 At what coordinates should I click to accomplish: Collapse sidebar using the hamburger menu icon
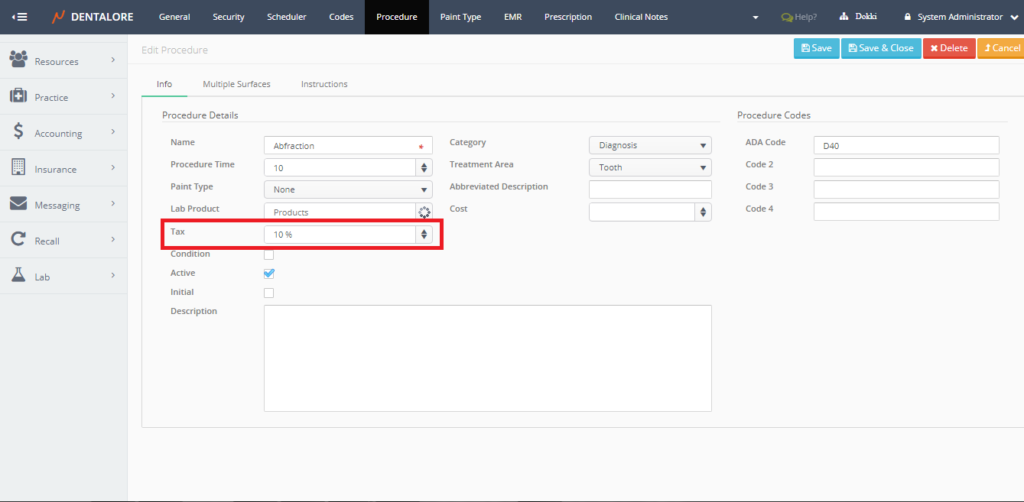pos(19,17)
